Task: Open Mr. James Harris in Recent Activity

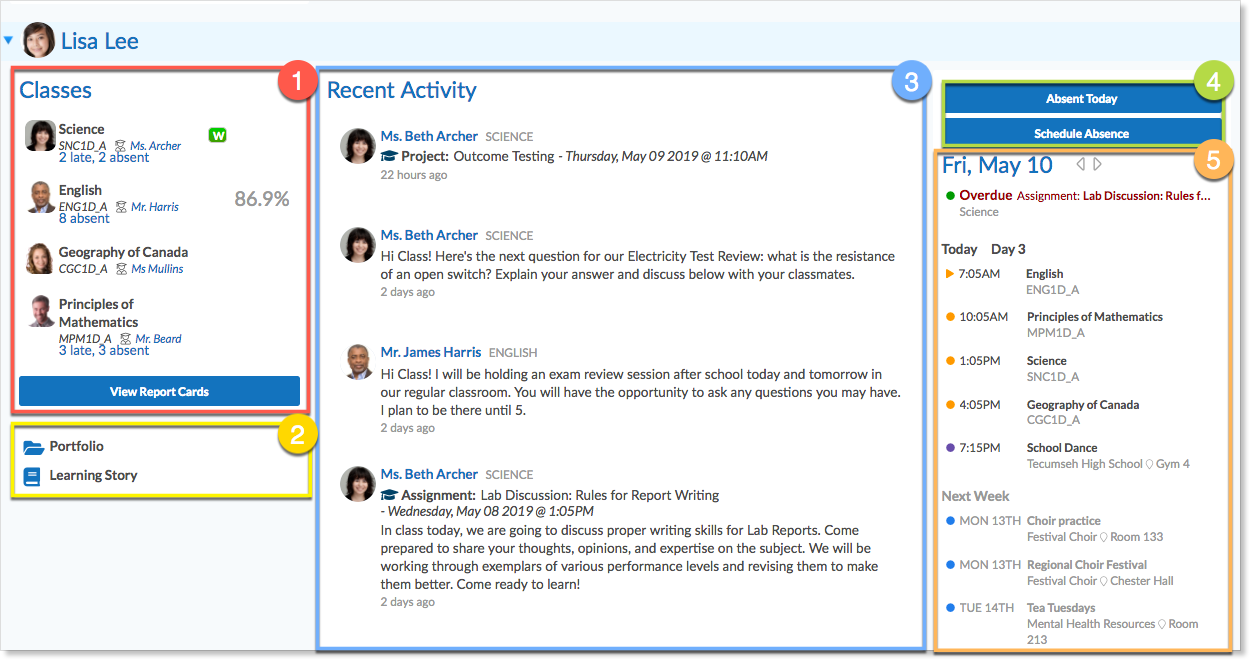Action: 430,352
